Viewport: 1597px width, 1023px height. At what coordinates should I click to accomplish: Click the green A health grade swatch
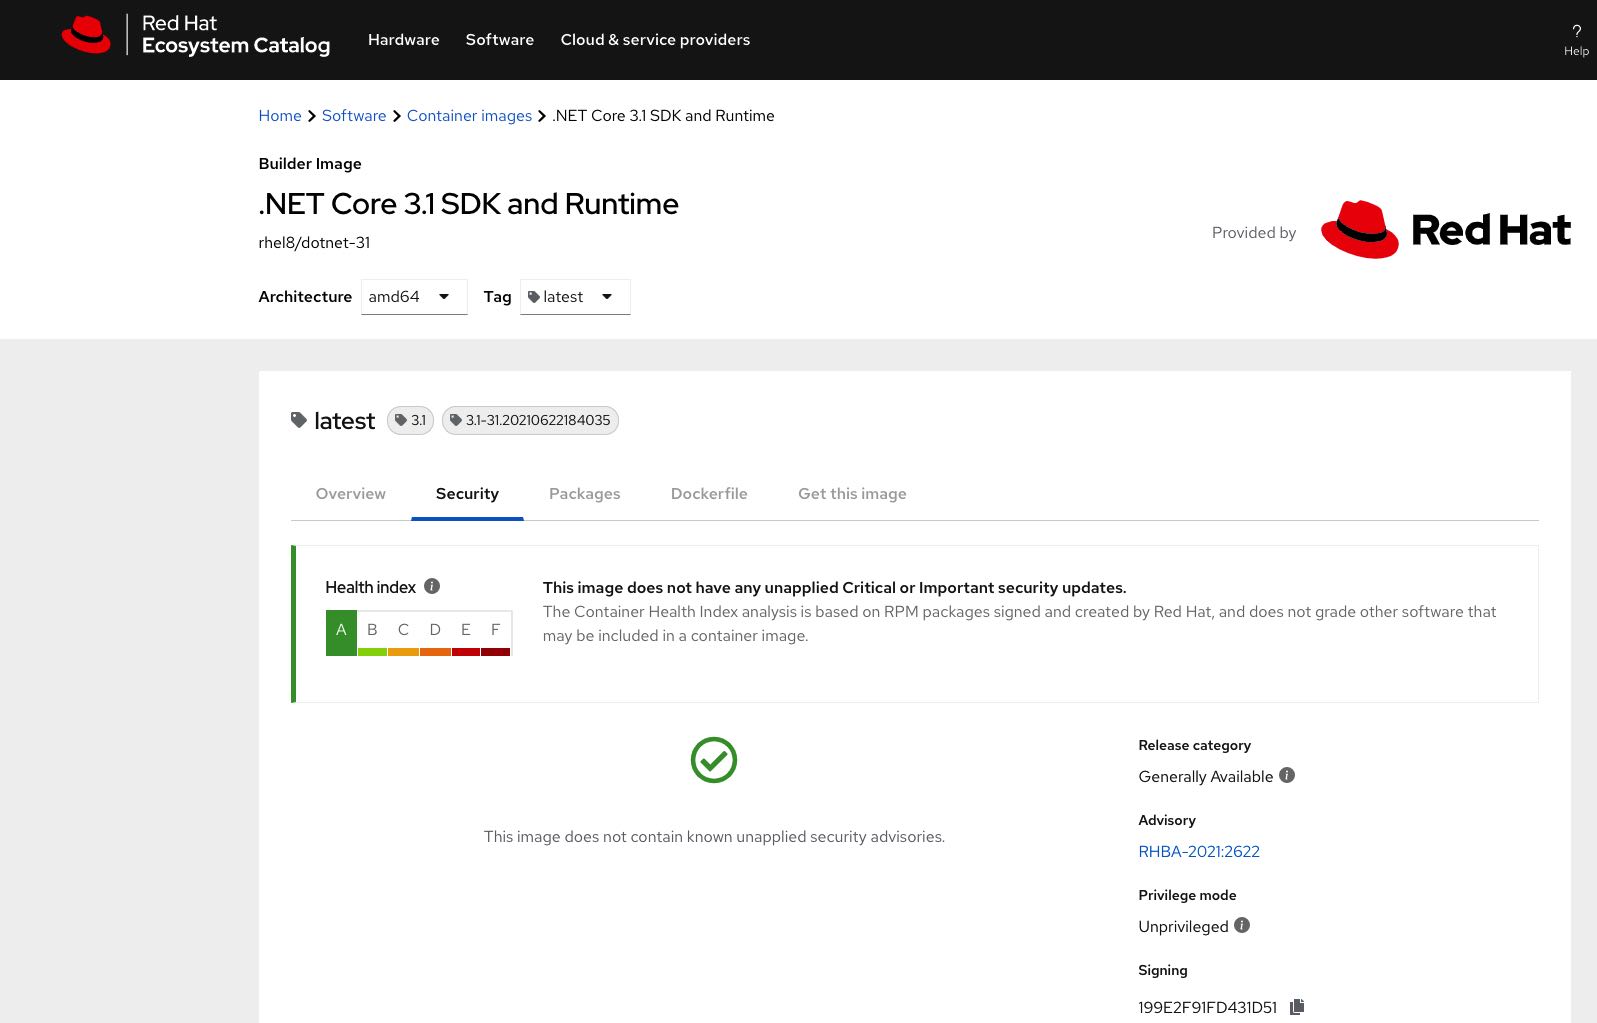coord(341,632)
